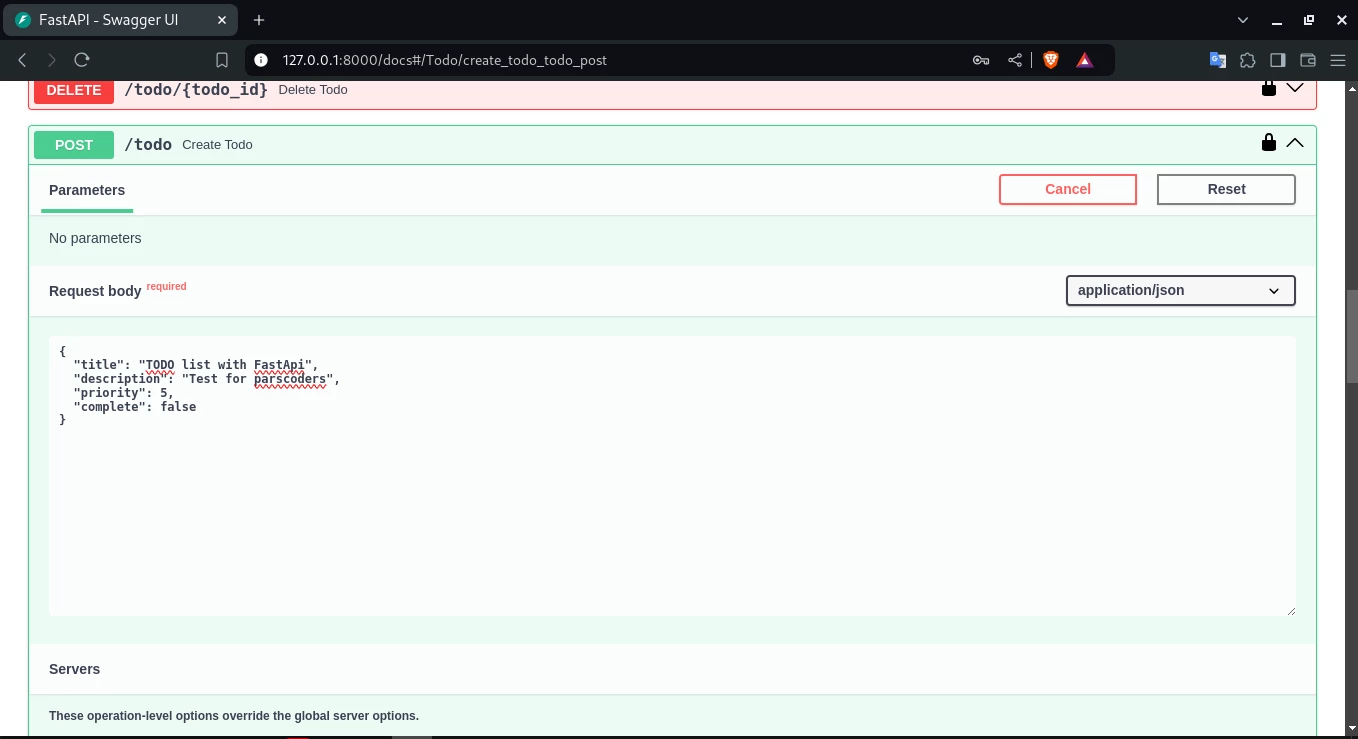This screenshot has width=1358, height=739.
Task: Click inside the request body JSON textarea
Action: click(x=671, y=500)
